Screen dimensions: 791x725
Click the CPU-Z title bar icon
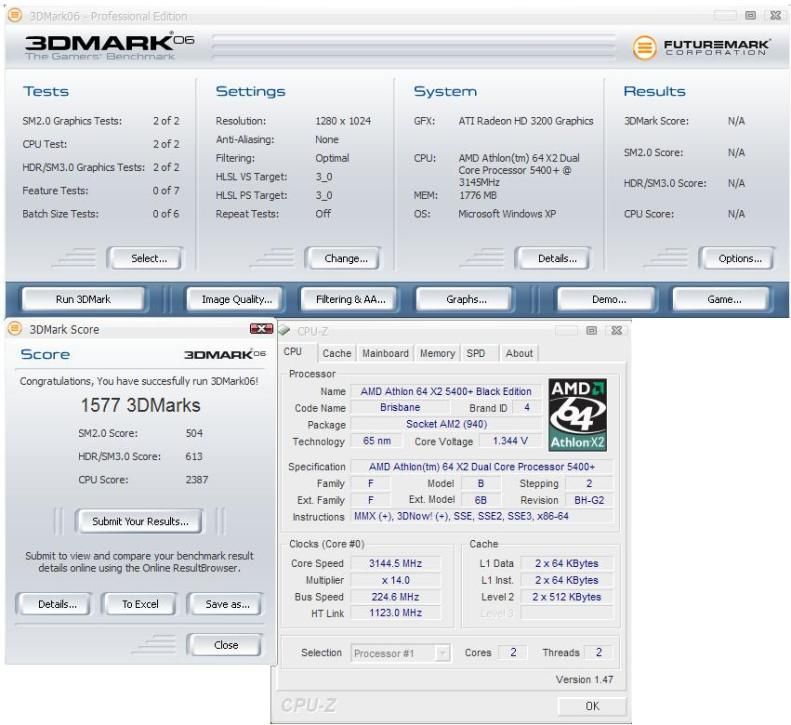[285, 331]
